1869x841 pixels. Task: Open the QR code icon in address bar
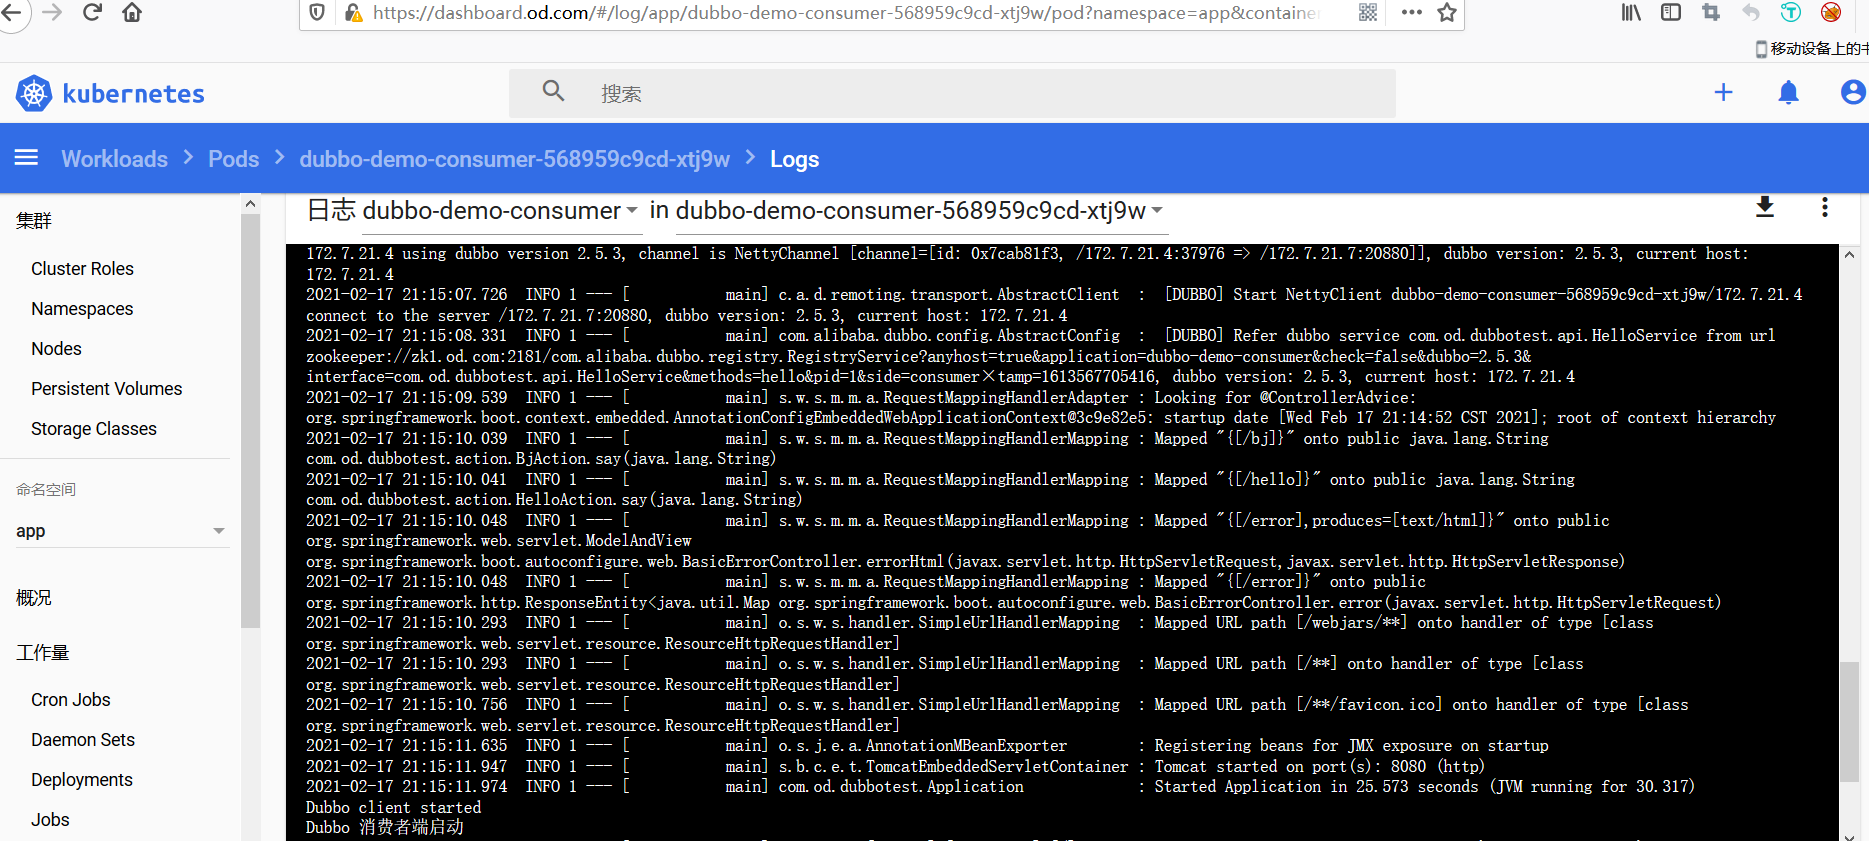[1368, 12]
